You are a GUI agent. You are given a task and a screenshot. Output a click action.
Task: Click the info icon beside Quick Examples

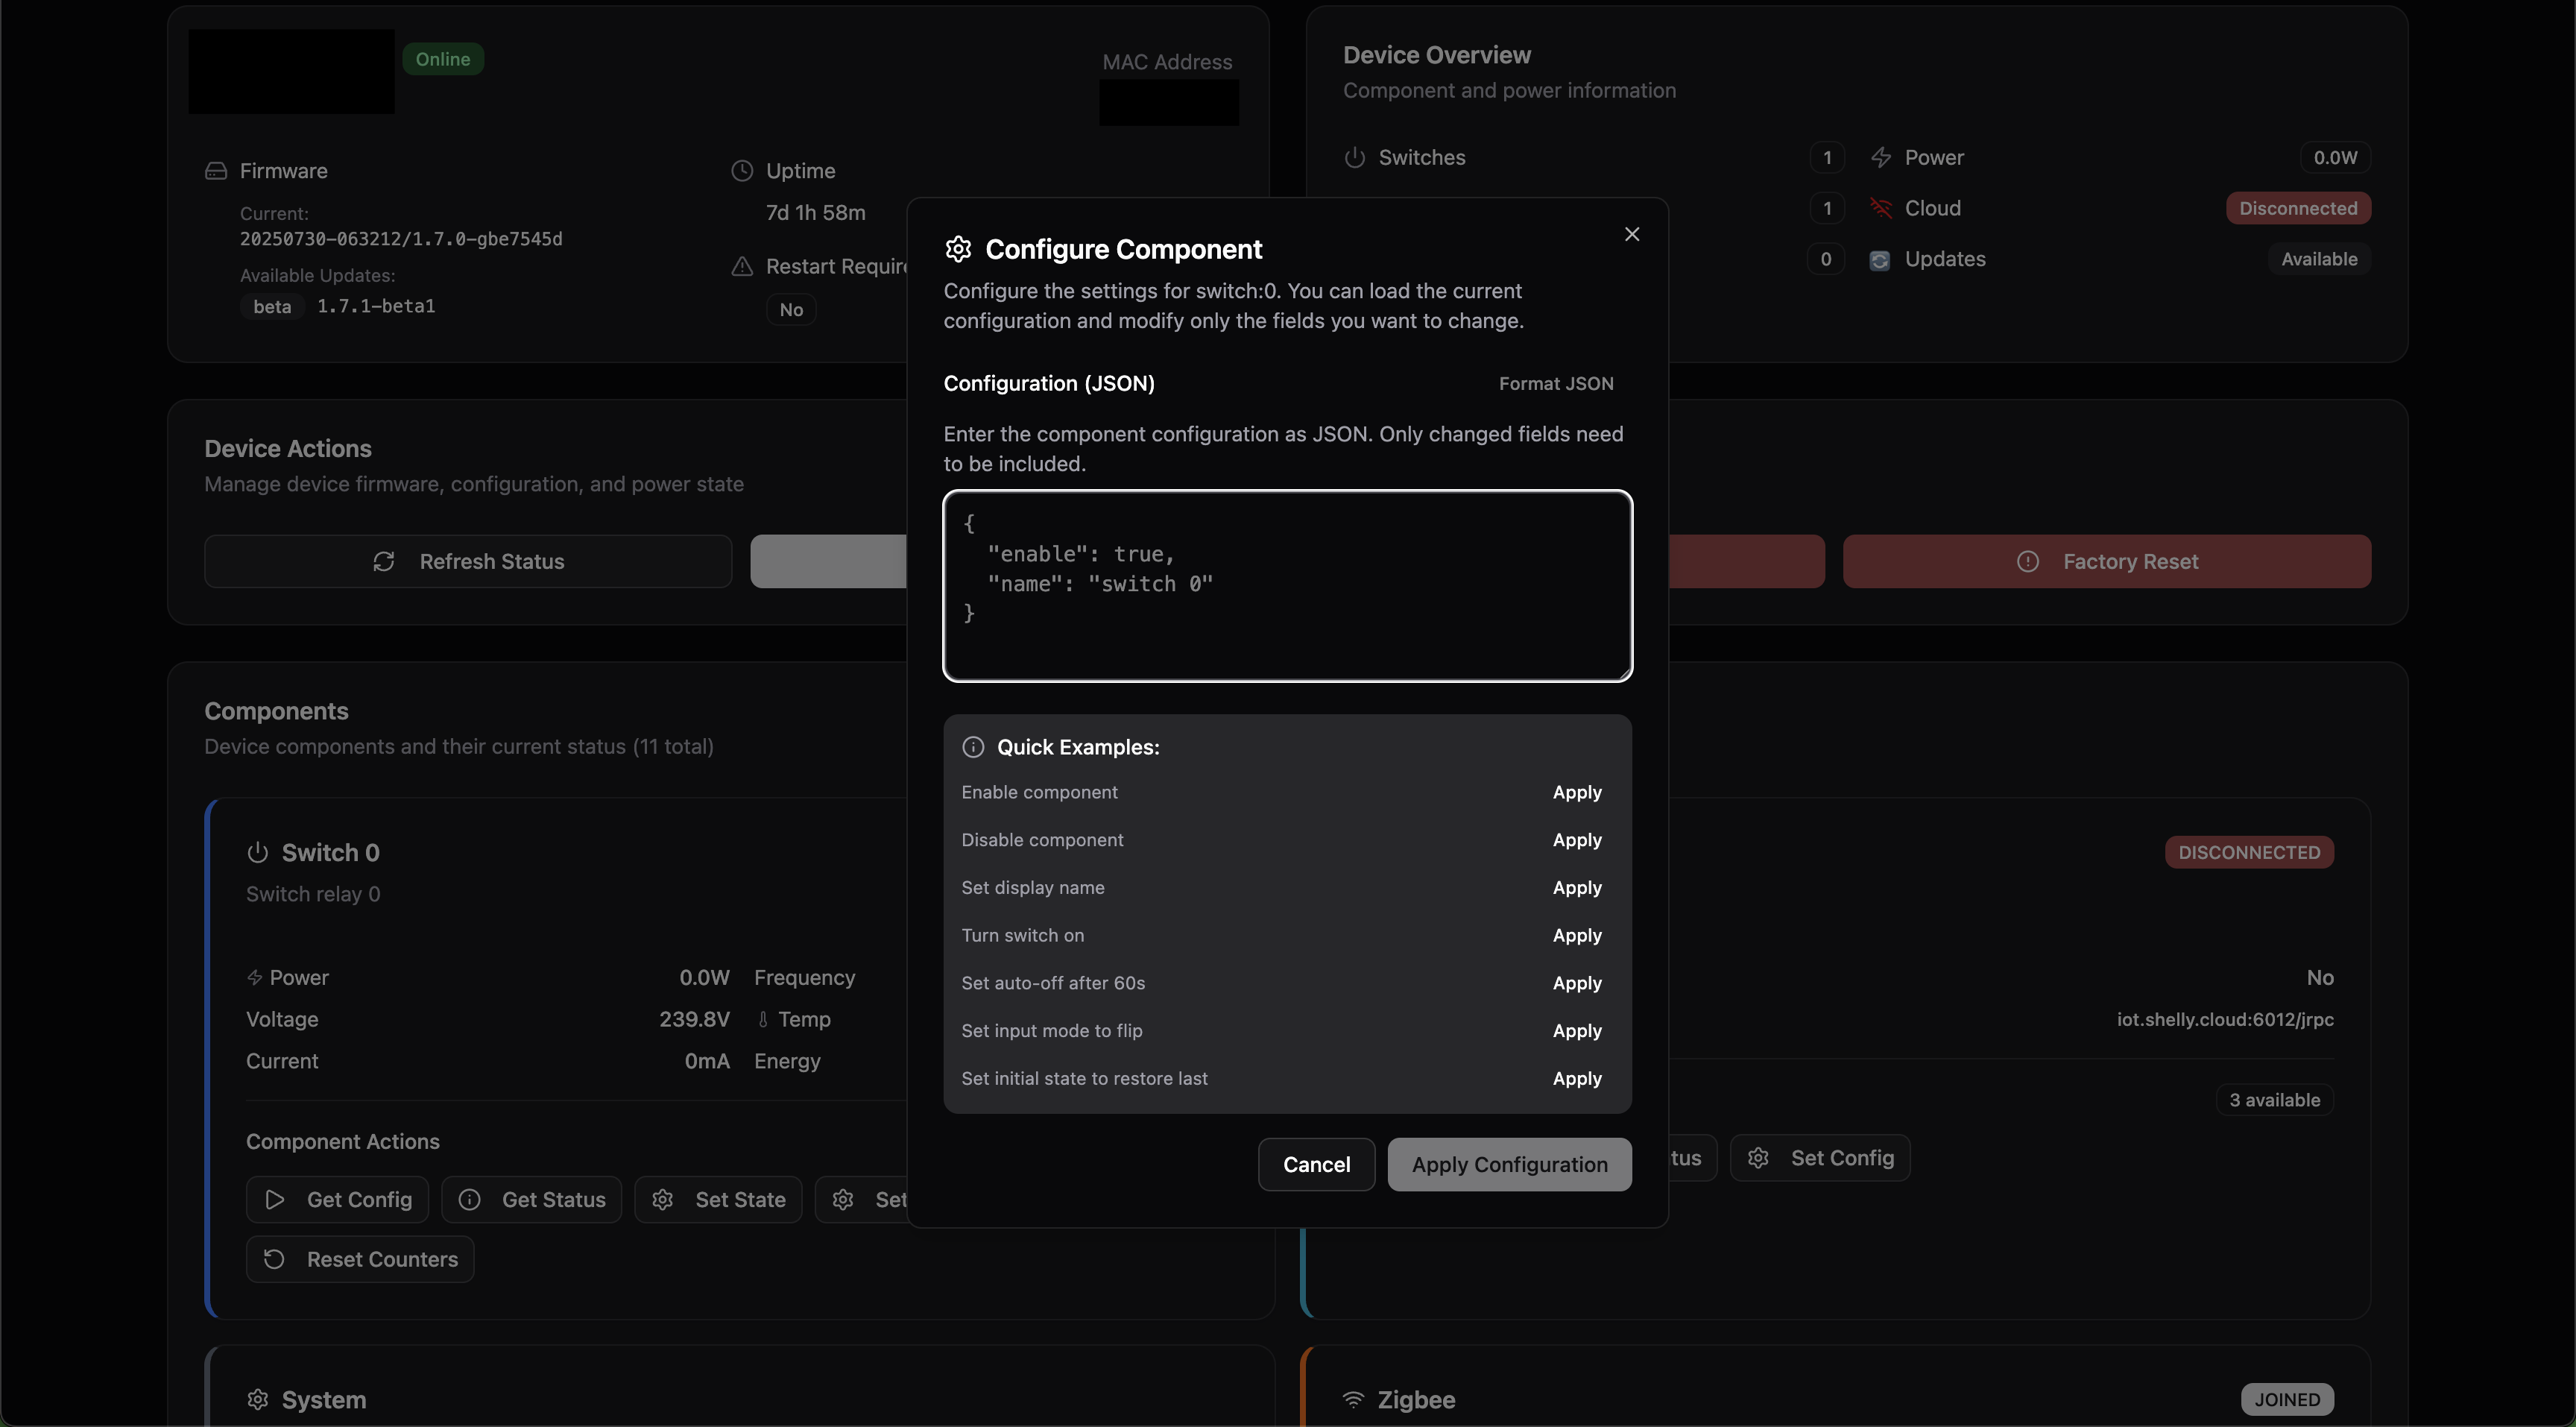pos(973,747)
